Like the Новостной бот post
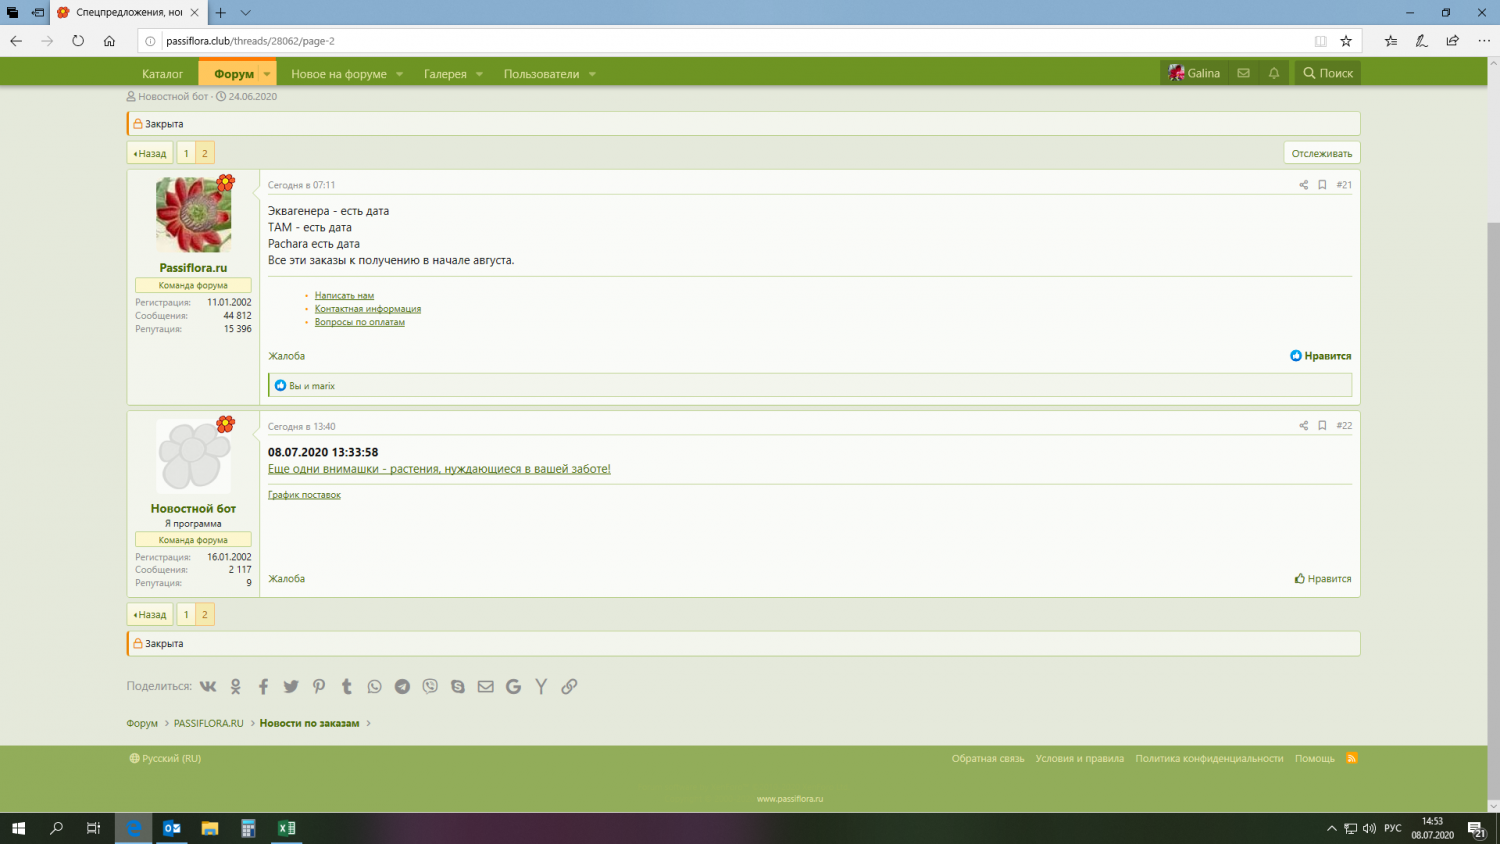This screenshot has height=844, width=1500. point(1322,579)
